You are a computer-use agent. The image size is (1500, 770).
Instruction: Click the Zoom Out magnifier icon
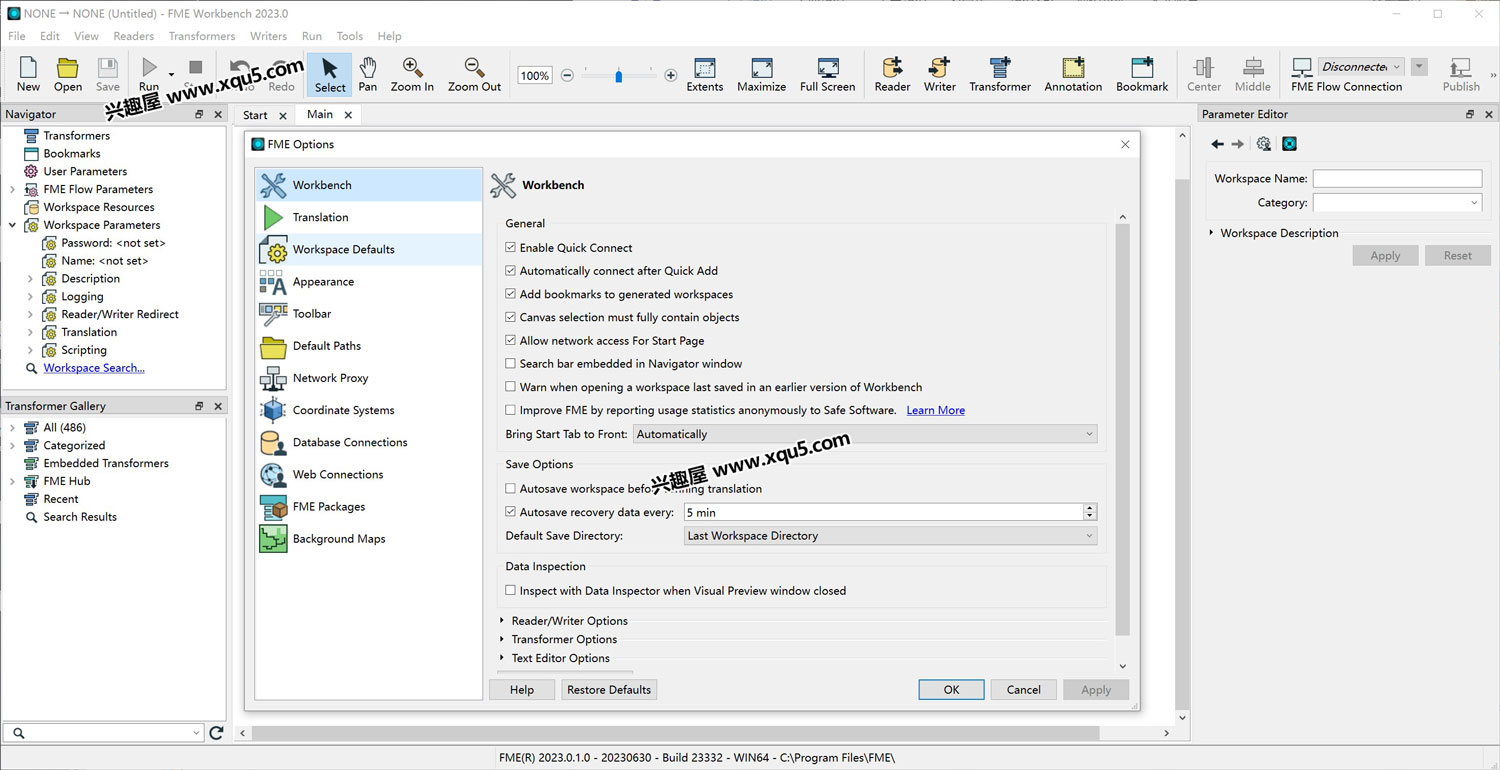click(x=474, y=68)
